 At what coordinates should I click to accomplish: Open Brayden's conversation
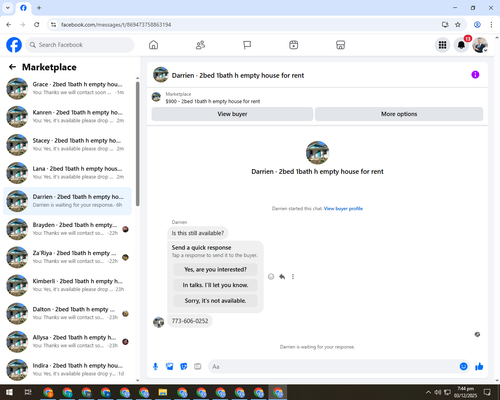[x=68, y=229]
